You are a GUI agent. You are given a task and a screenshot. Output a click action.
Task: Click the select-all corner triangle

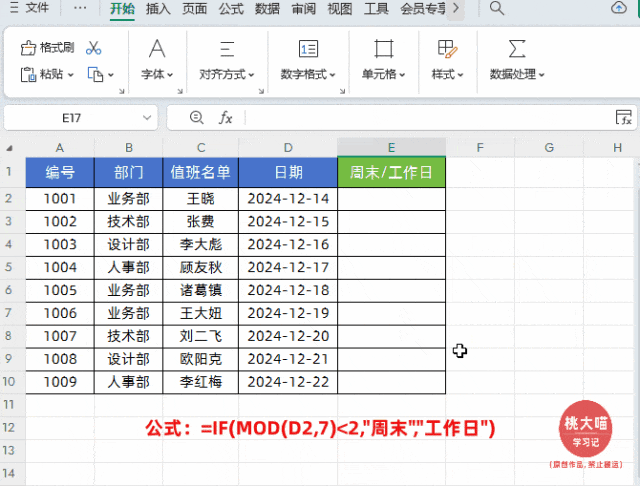click(x=9, y=148)
